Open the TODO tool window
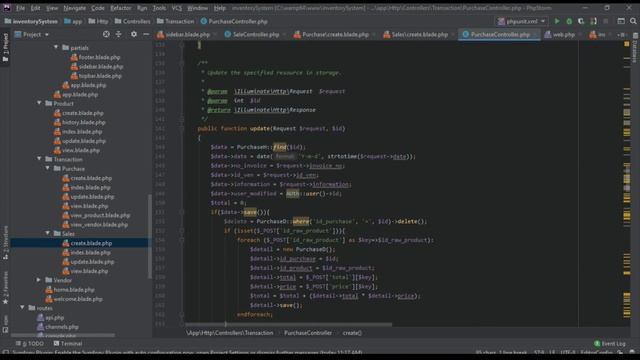The height and width of the screenshot is (360, 640). point(29,344)
